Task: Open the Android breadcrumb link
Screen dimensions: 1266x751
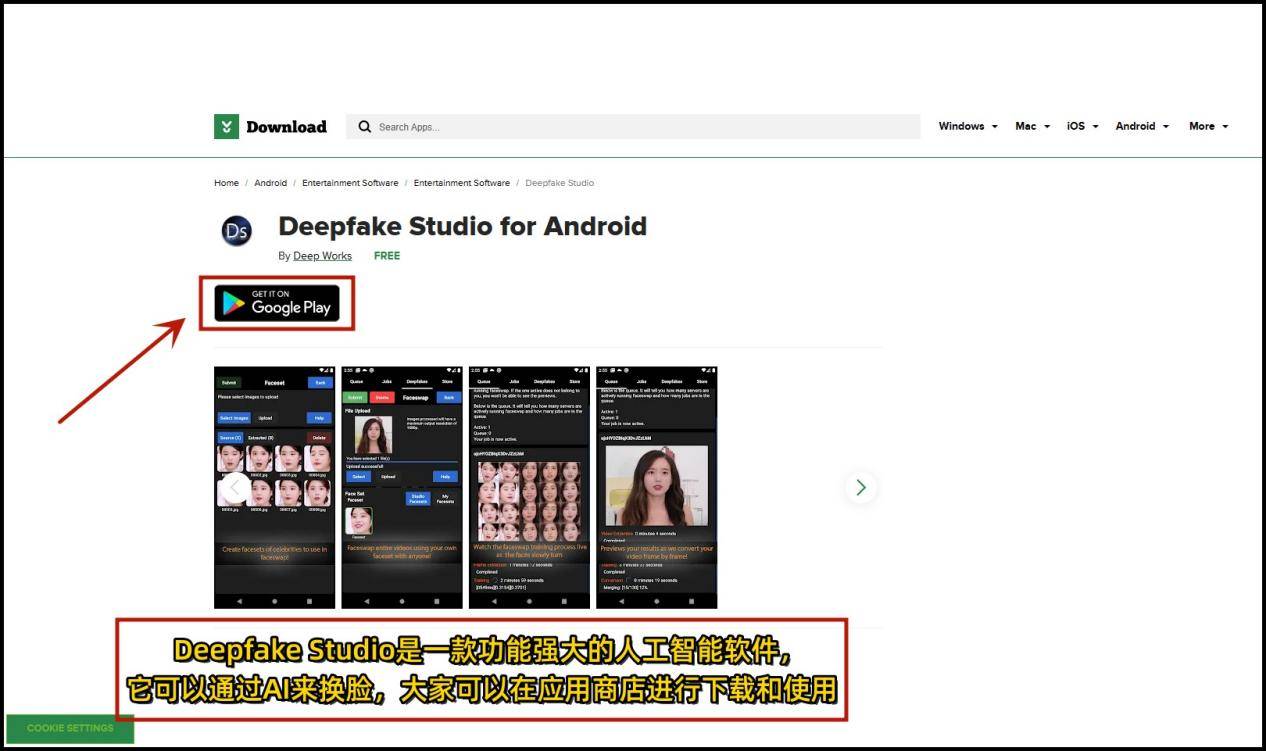Action: pyautogui.click(x=270, y=183)
